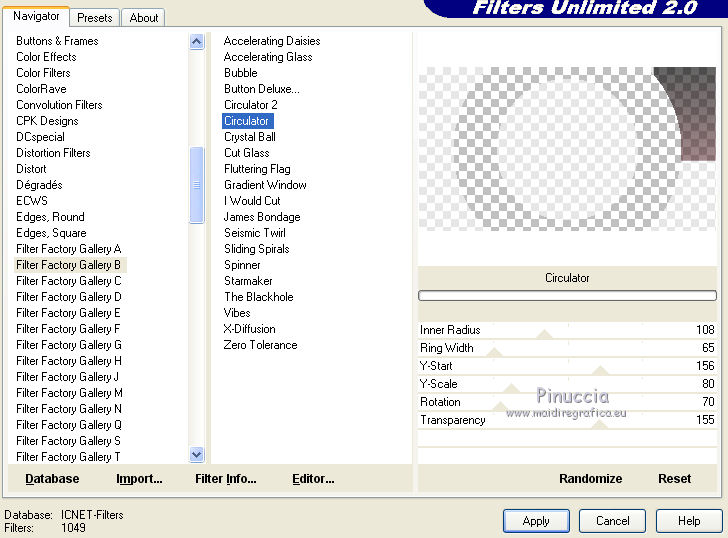Viewport: 728px width, 538px height.
Task: Click the category list scroll up arrow
Action: [x=197, y=42]
